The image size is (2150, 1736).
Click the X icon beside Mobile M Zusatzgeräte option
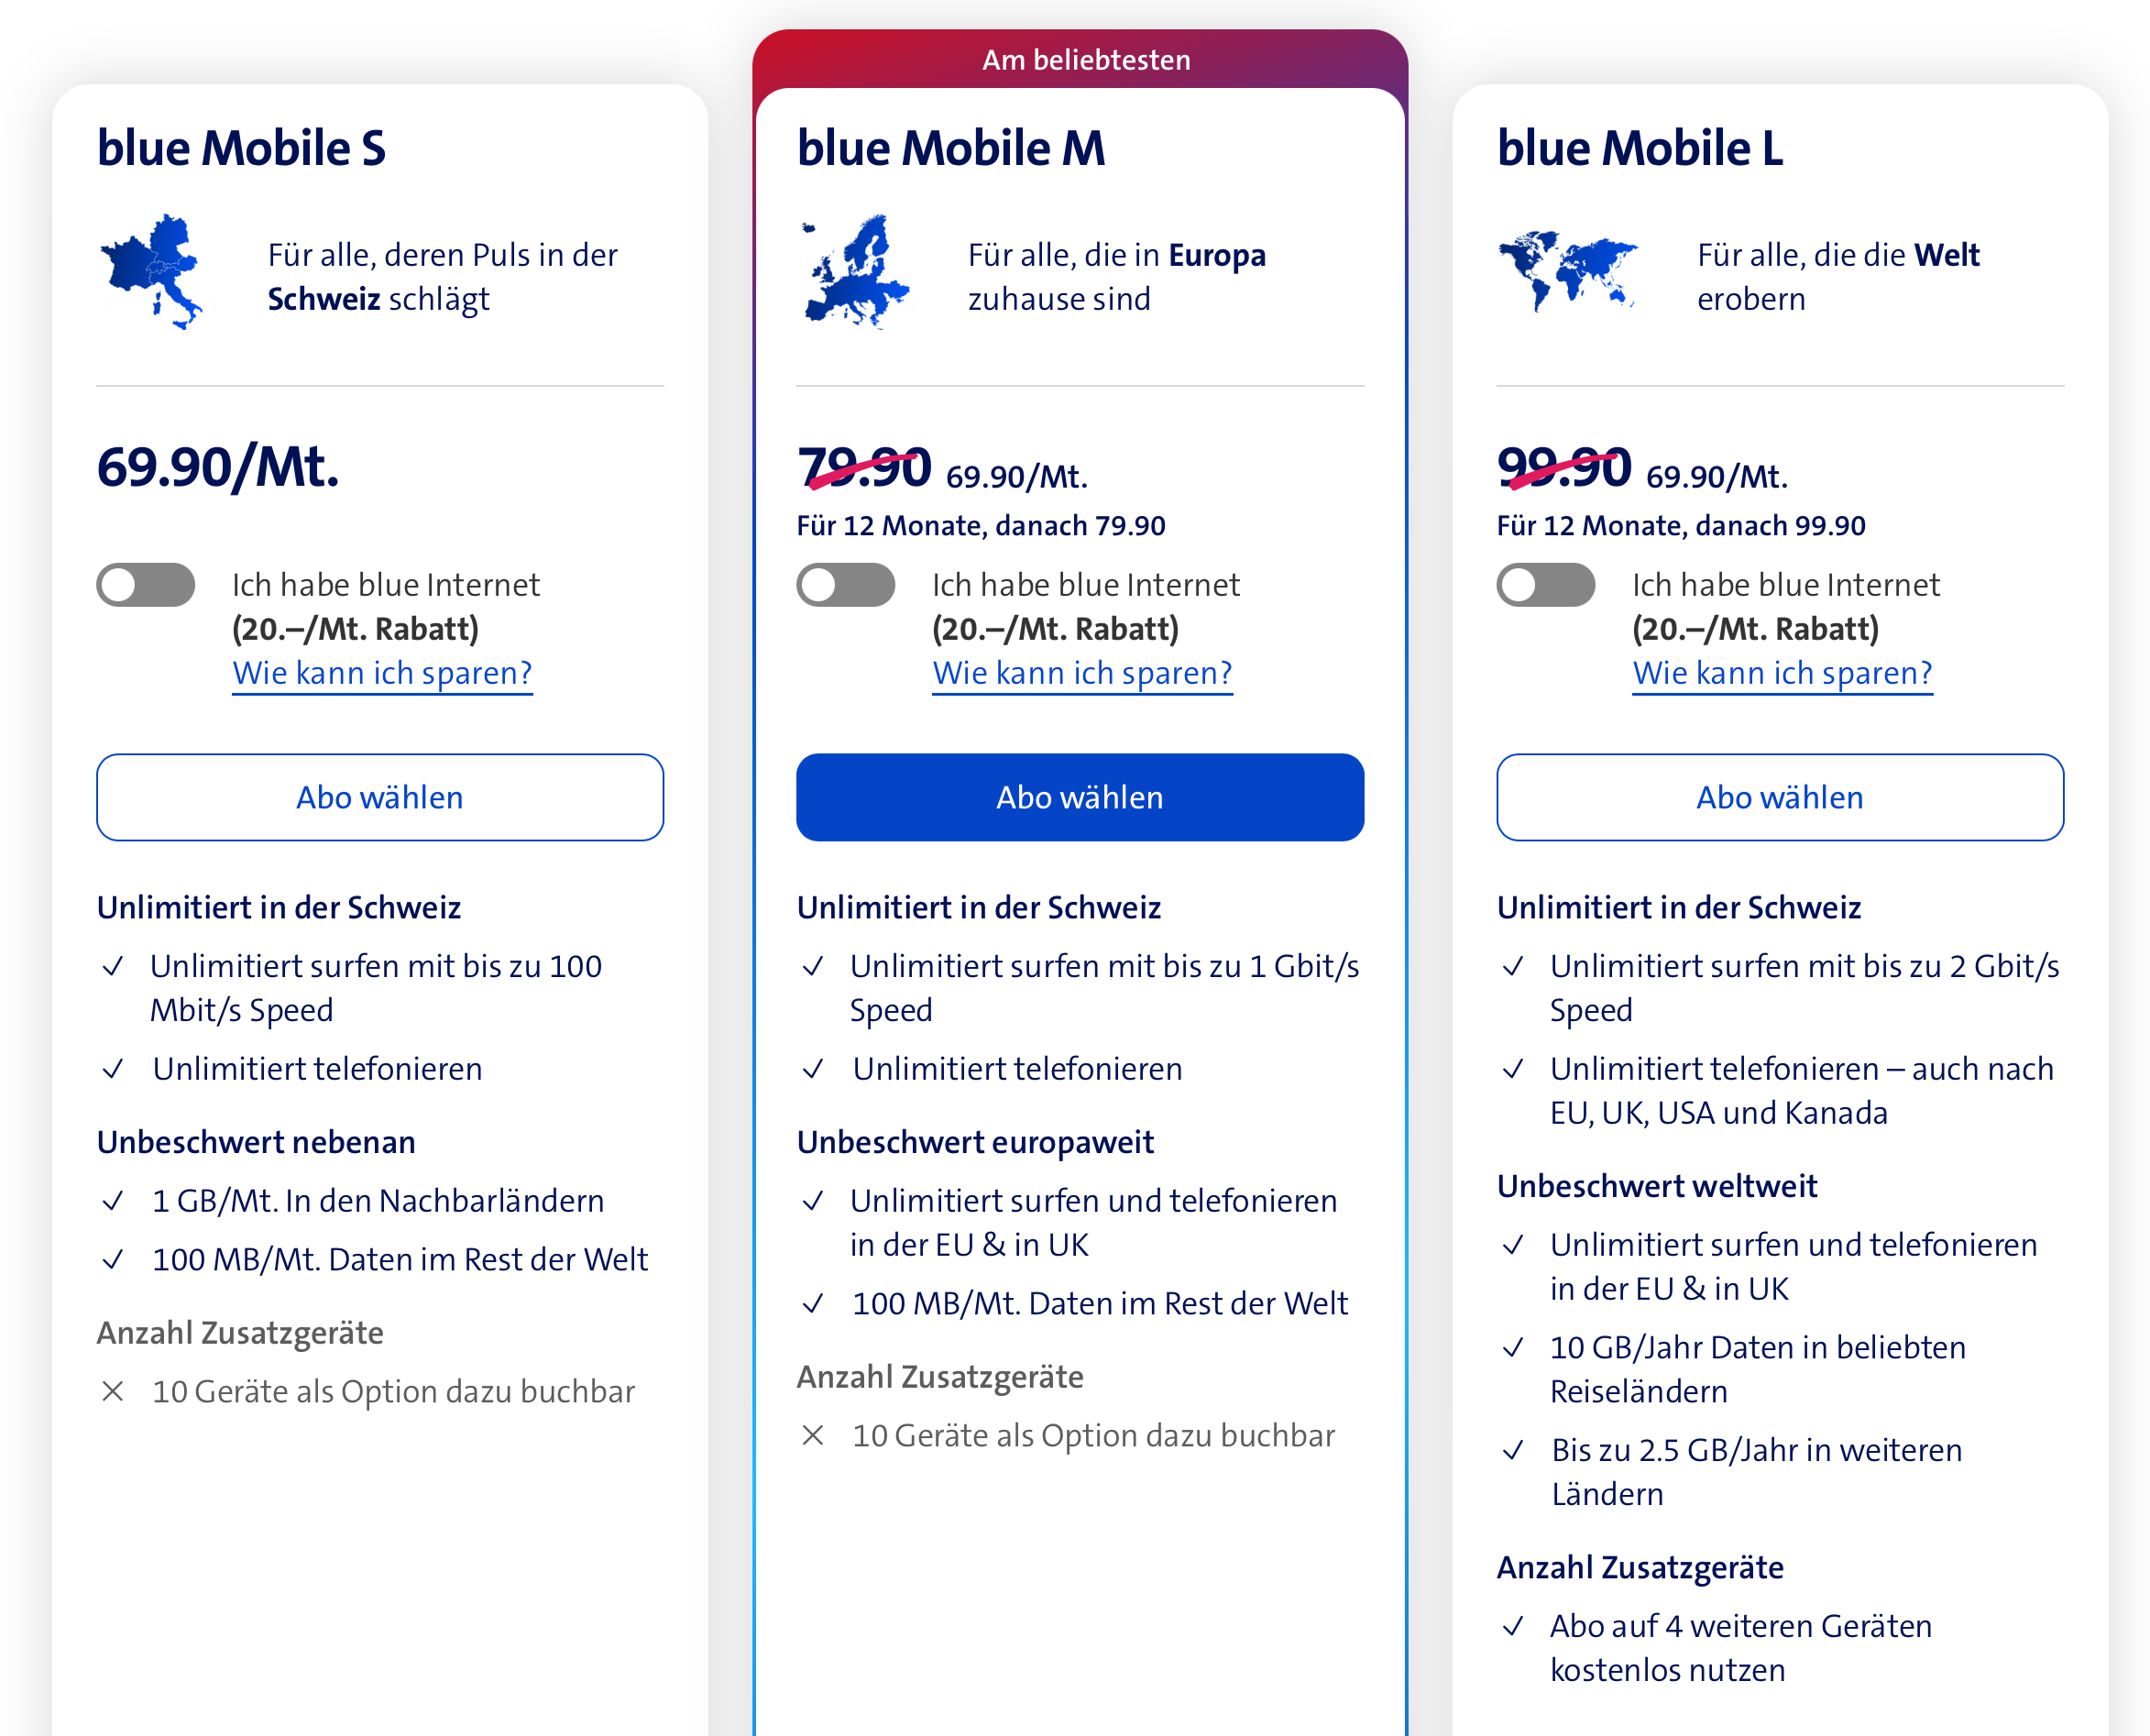coord(813,1435)
